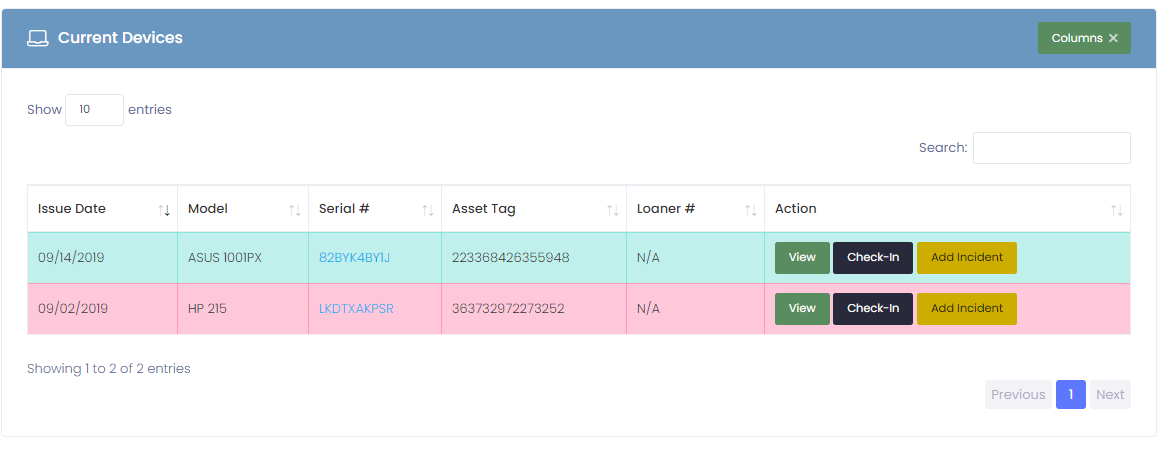Check-In the HP 215 device
Viewport: 1164px width, 451px height.
873,309
